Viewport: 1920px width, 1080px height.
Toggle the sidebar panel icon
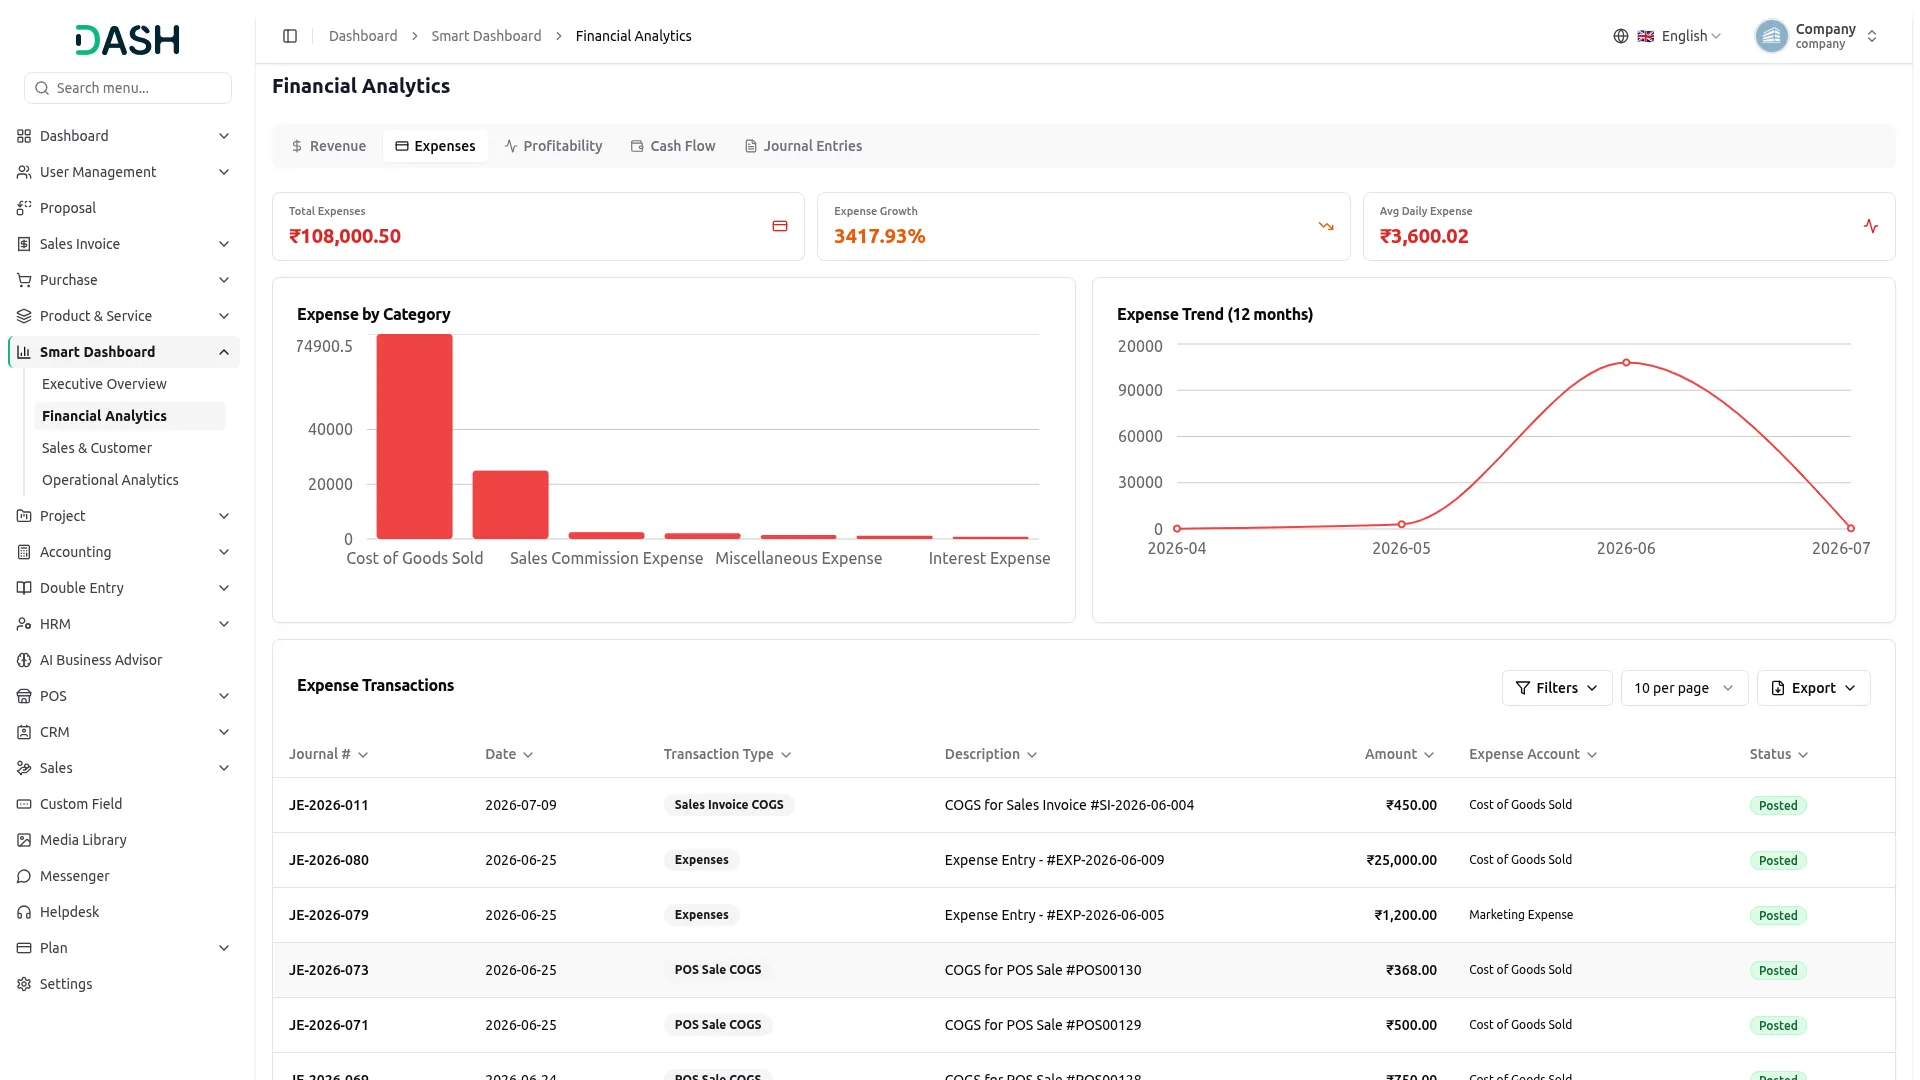coord(290,36)
